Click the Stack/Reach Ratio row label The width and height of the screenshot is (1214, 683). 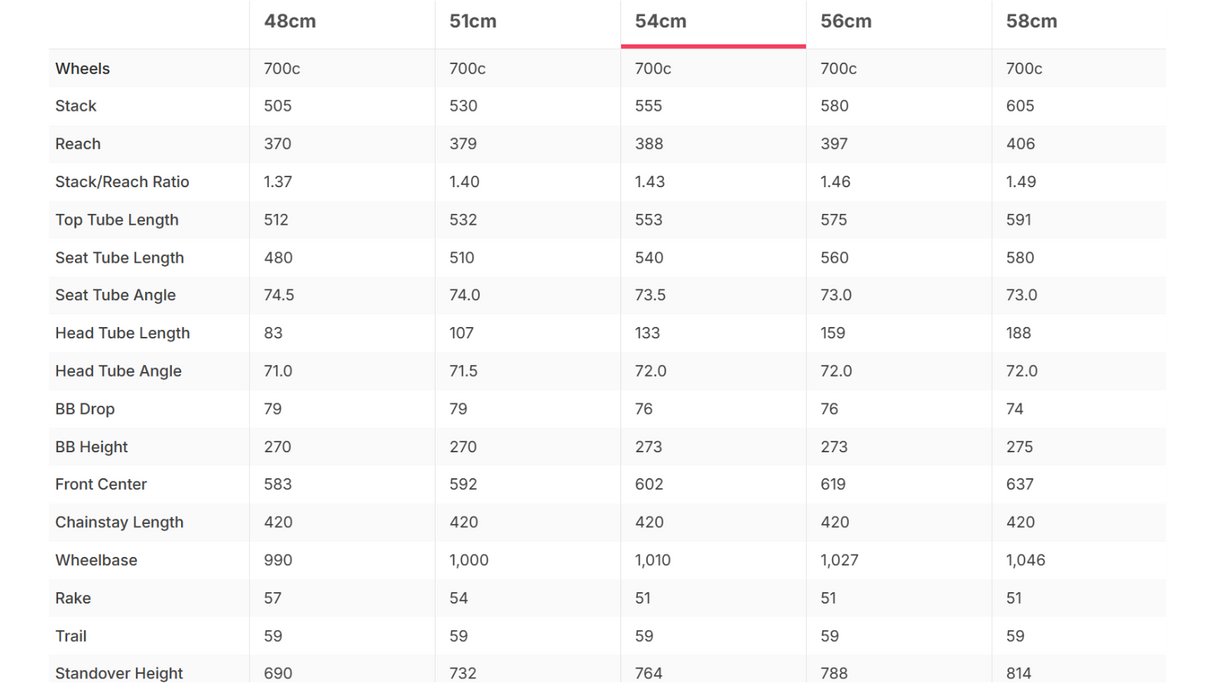tap(122, 182)
